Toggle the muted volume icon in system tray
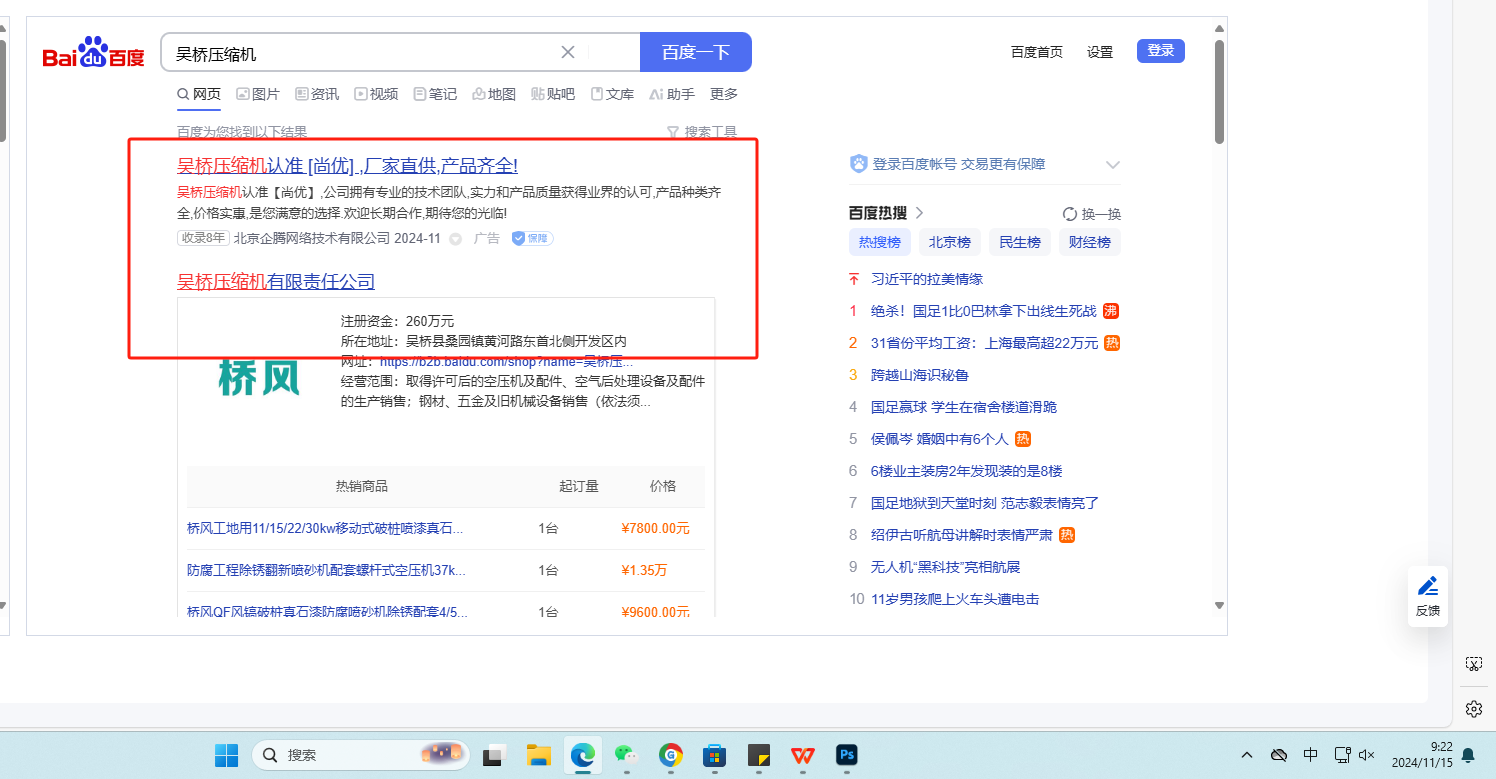 [x=1367, y=755]
